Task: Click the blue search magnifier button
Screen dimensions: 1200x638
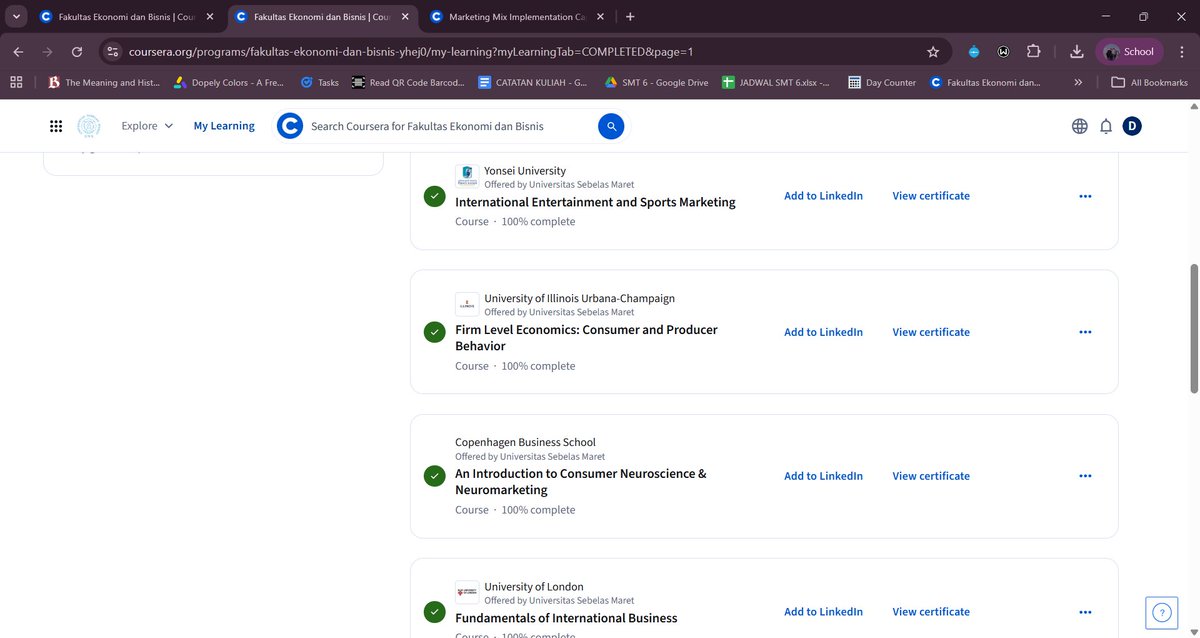Action: pyautogui.click(x=611, y=126)
